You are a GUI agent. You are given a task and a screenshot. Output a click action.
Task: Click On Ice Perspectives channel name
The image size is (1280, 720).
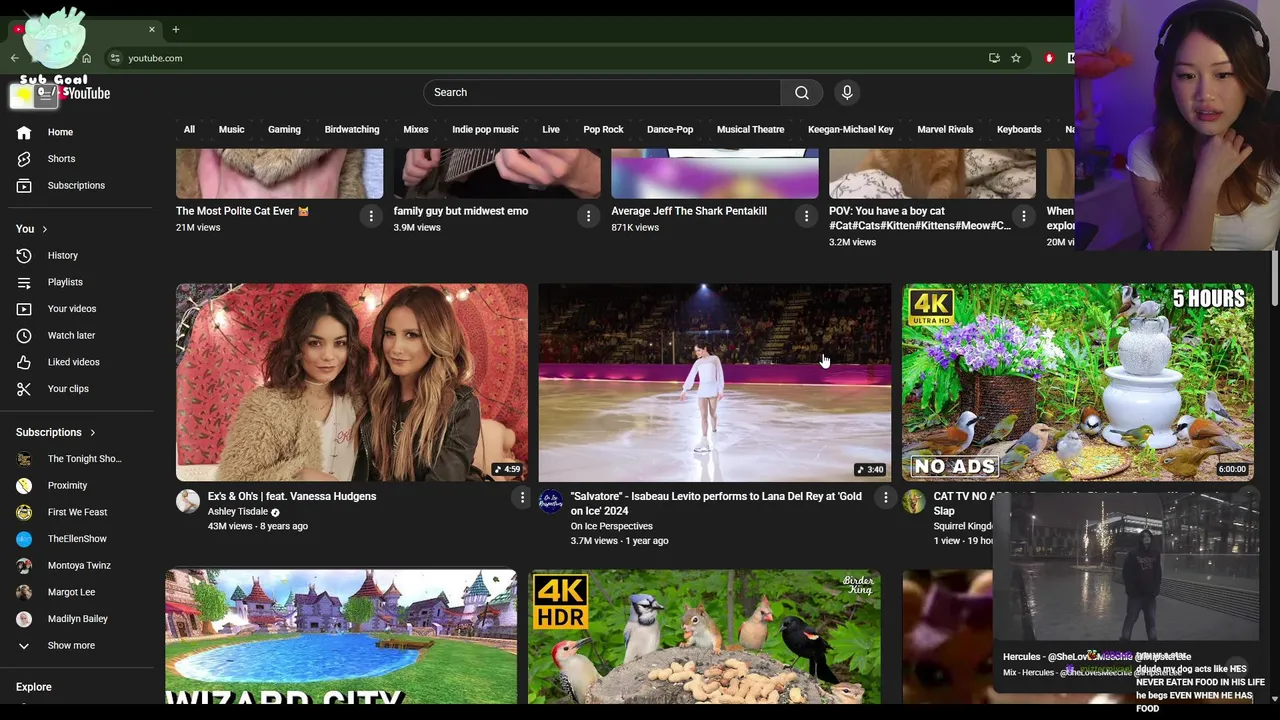click(x=611, y=526)
